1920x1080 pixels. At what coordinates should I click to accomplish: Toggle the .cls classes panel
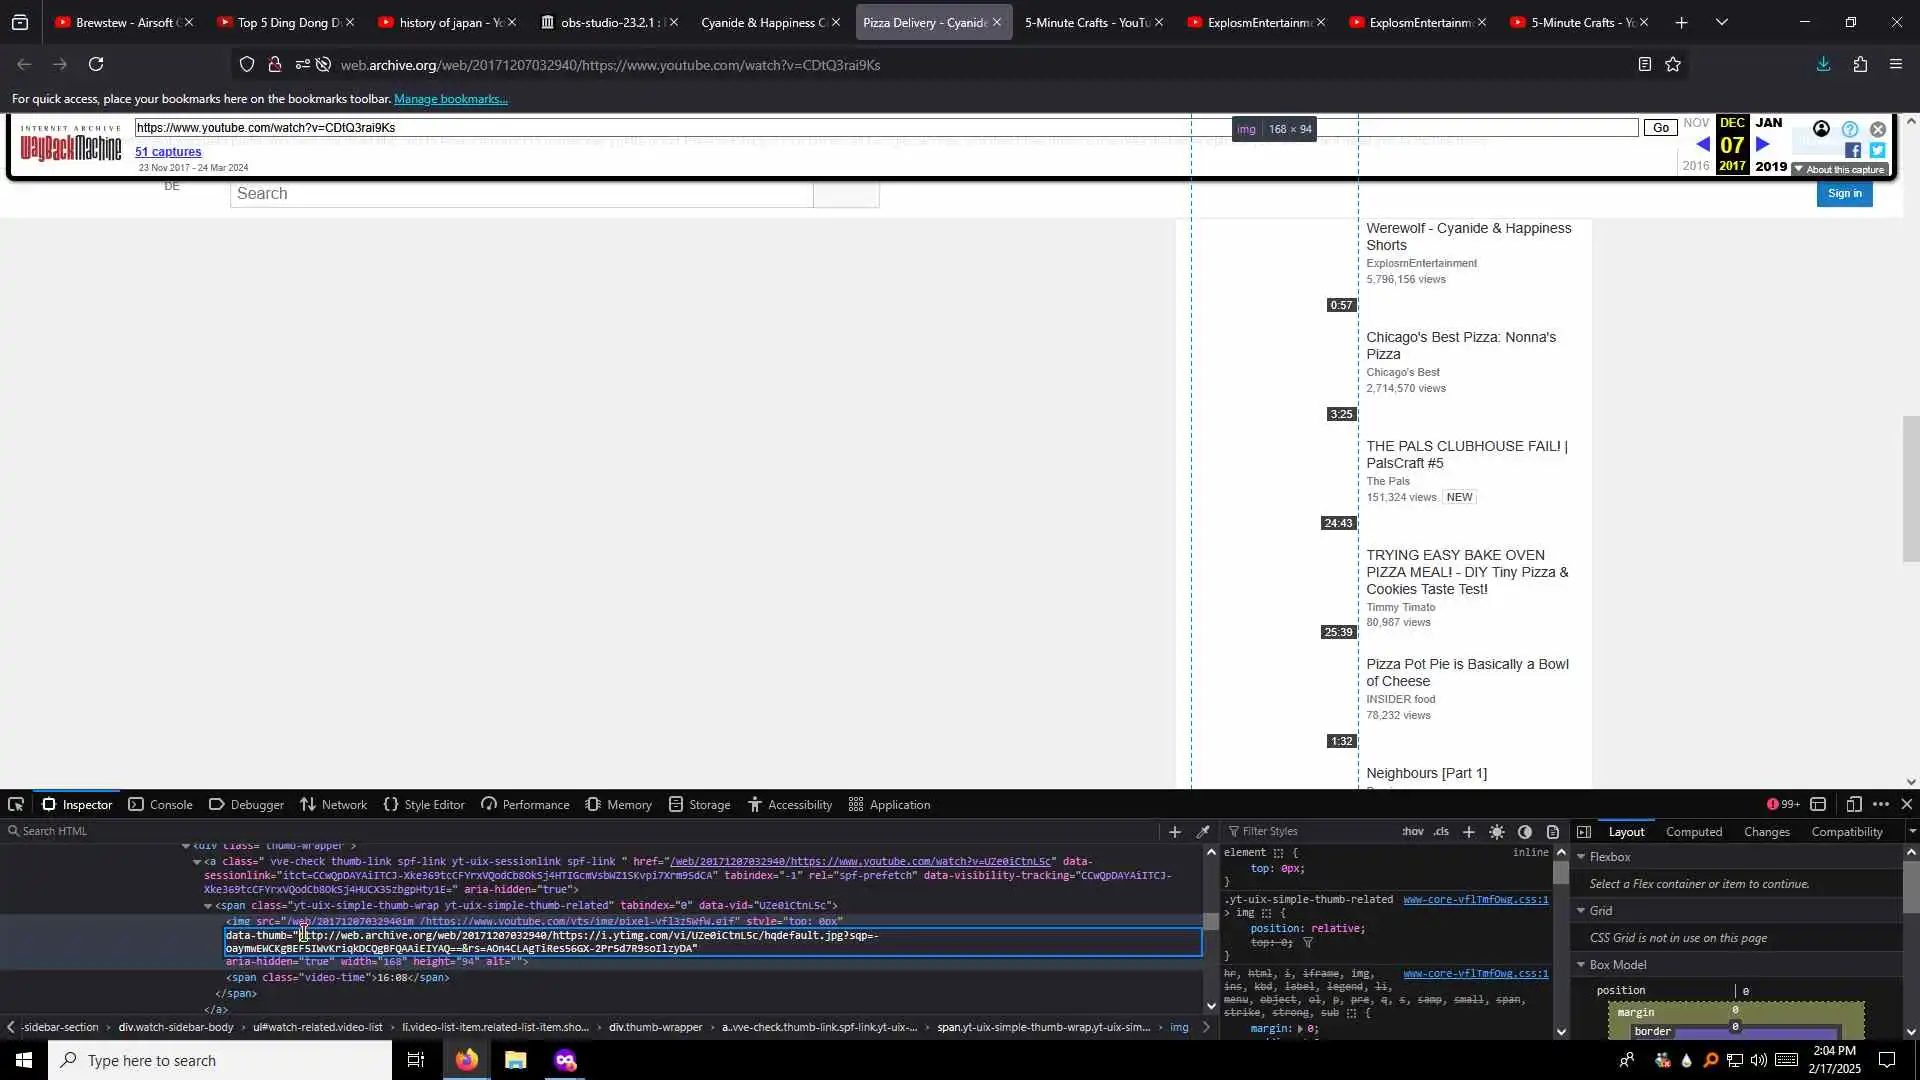[1441, 832]
